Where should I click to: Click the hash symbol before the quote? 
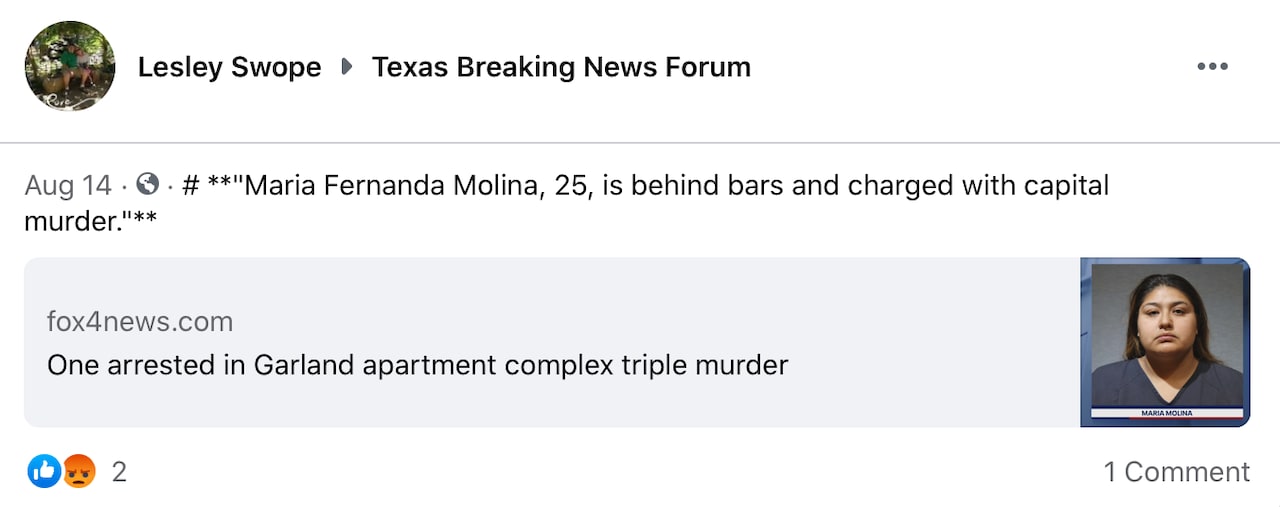coord(191,186)
